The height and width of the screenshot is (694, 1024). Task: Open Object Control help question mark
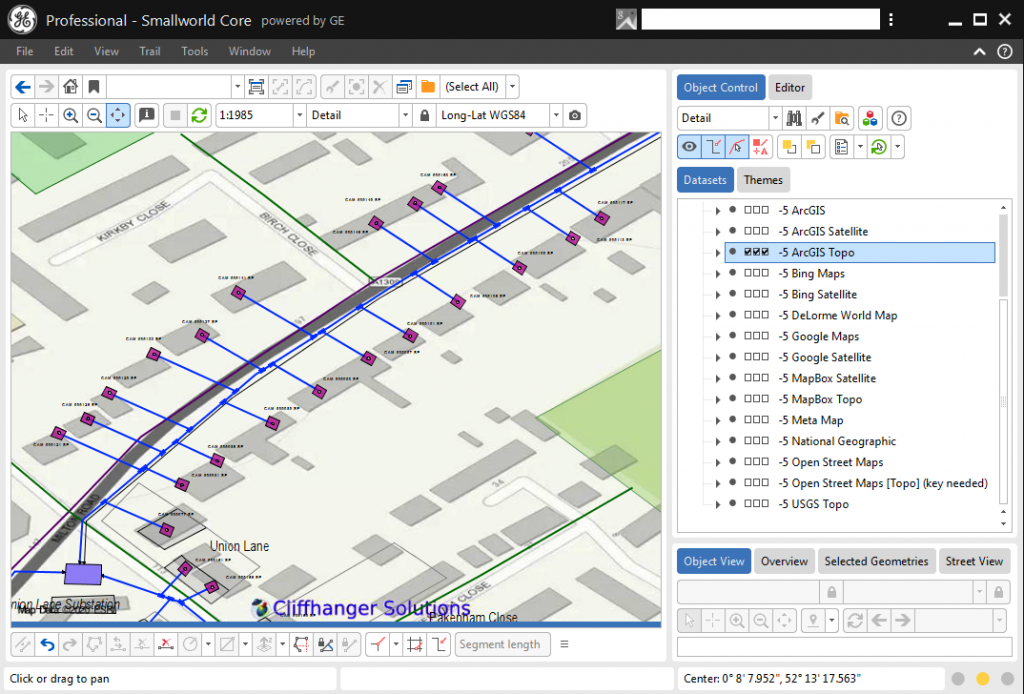tap(899, 118)
